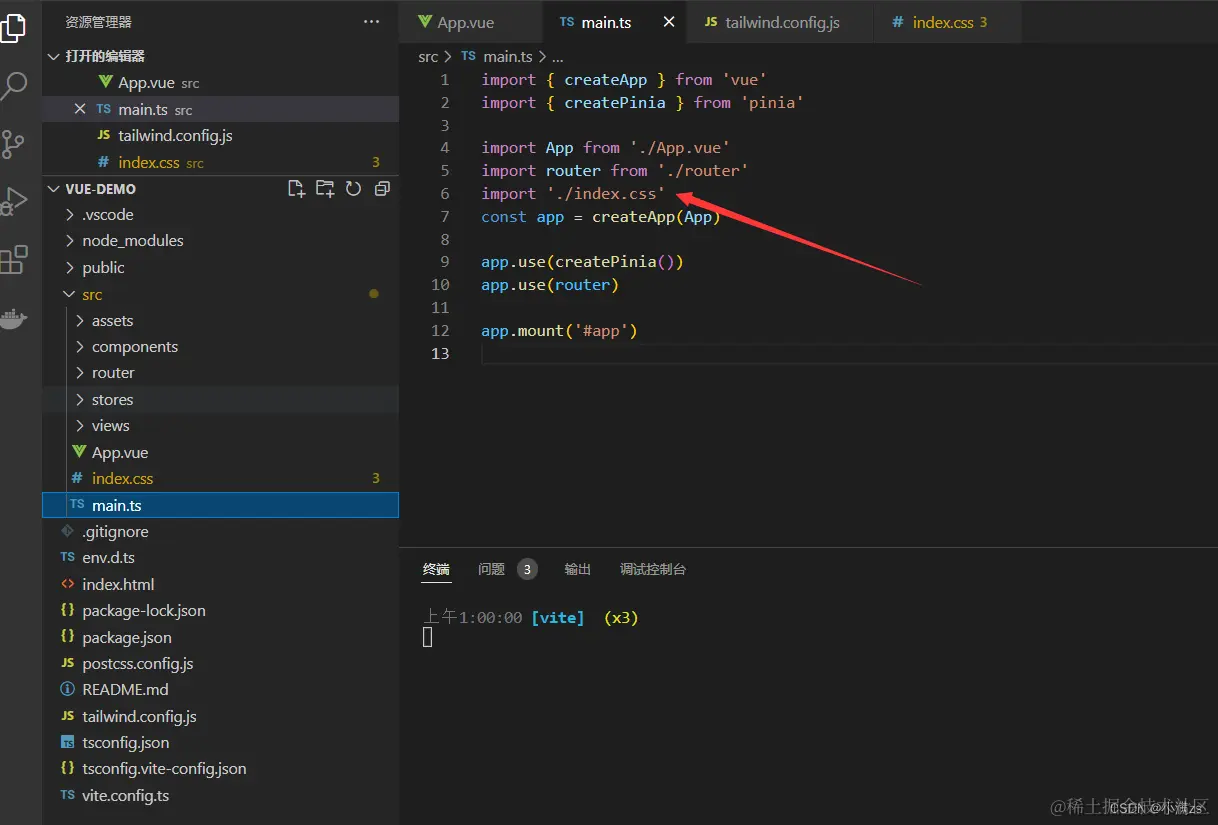
Task: Open the postcss.config.js file
Action: click(220, 663)
